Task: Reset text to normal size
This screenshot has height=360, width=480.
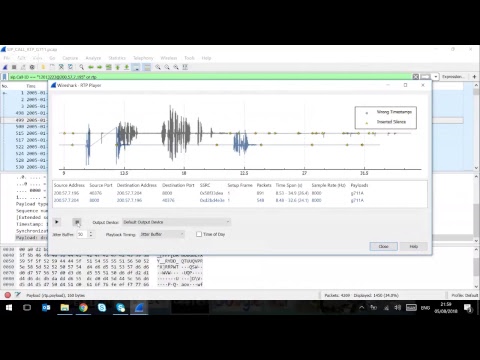Action: tap(176, 67)
